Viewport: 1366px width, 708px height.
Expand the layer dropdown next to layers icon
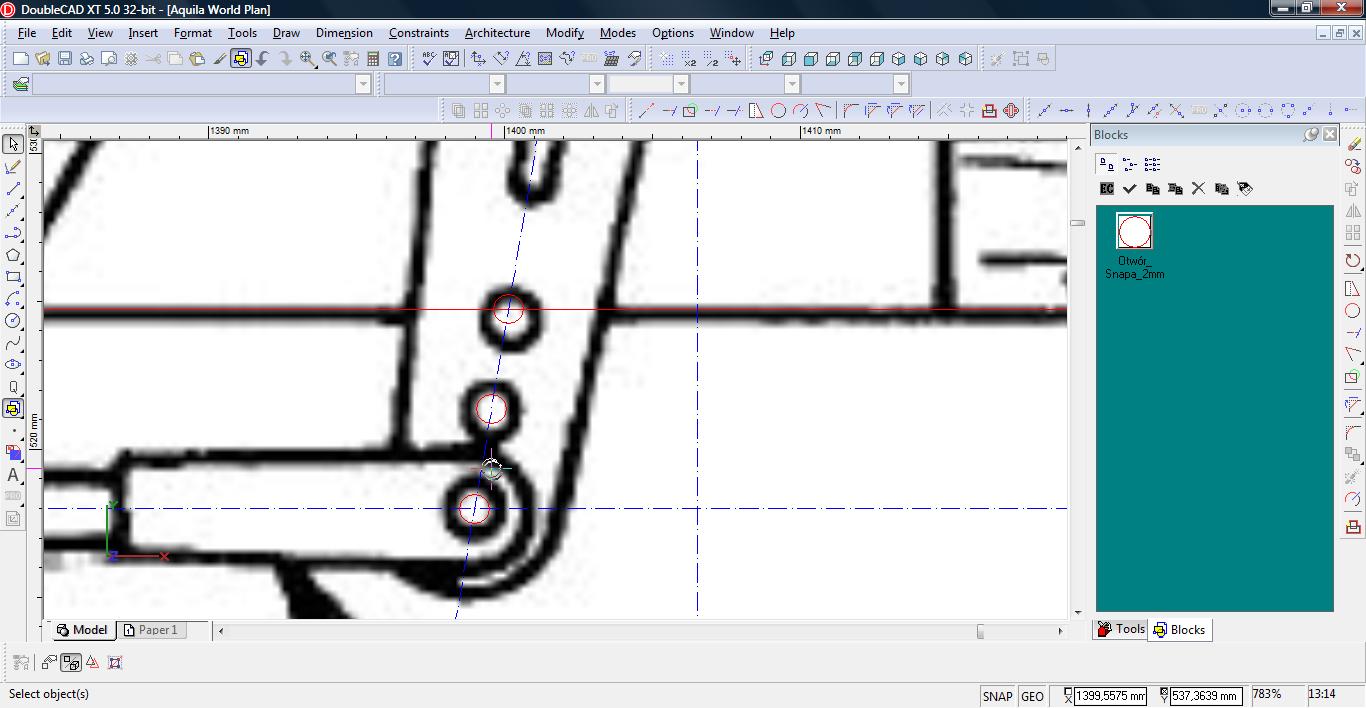click(x=363, y=84)
